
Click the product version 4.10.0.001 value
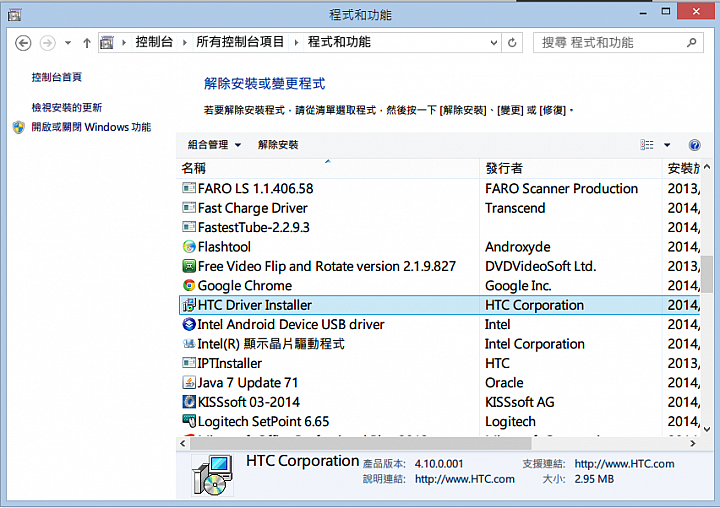[x=439, y=464]
